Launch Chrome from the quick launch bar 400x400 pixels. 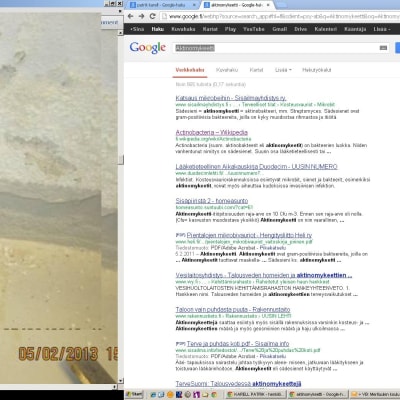click(x=214, y=395)
